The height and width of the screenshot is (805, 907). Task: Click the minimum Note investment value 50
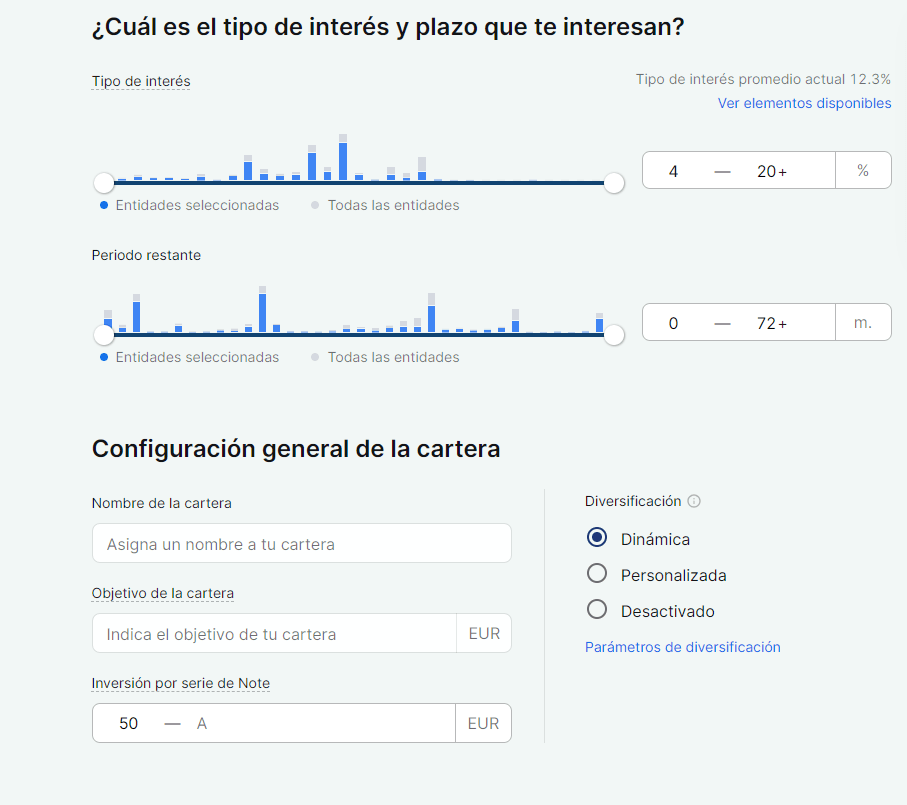[128, 723]
